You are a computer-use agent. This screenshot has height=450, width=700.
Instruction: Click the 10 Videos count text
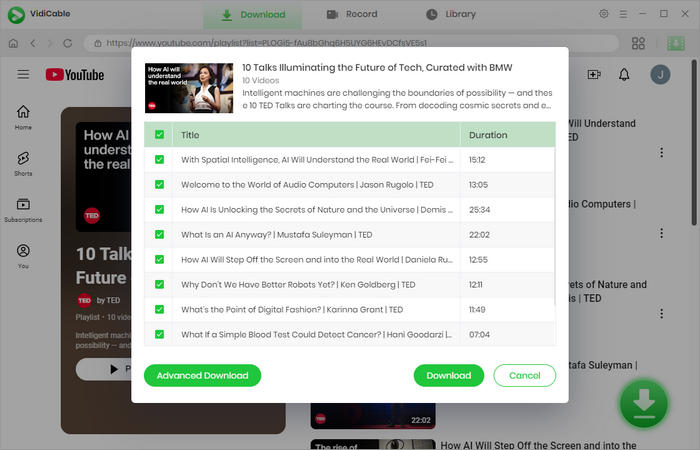pyautogui.click(x=260, y=80)
